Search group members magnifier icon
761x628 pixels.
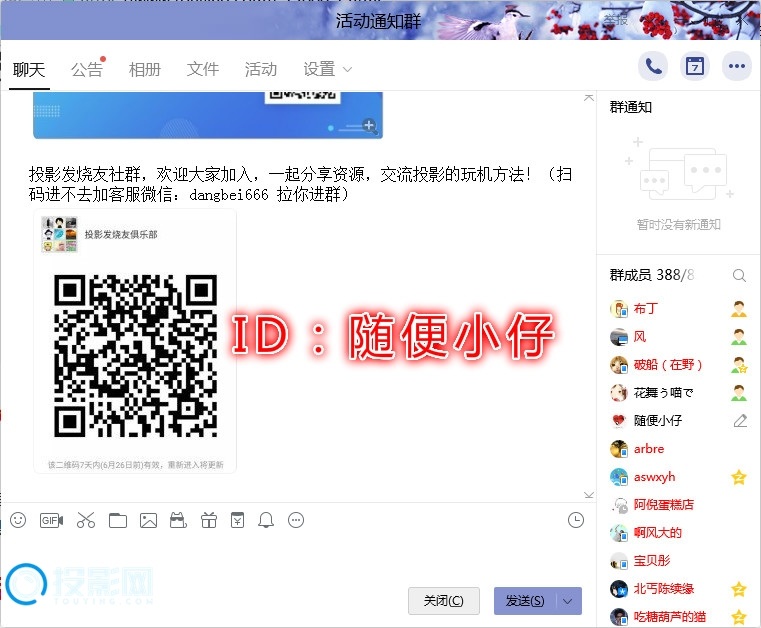tap(739, 275)
